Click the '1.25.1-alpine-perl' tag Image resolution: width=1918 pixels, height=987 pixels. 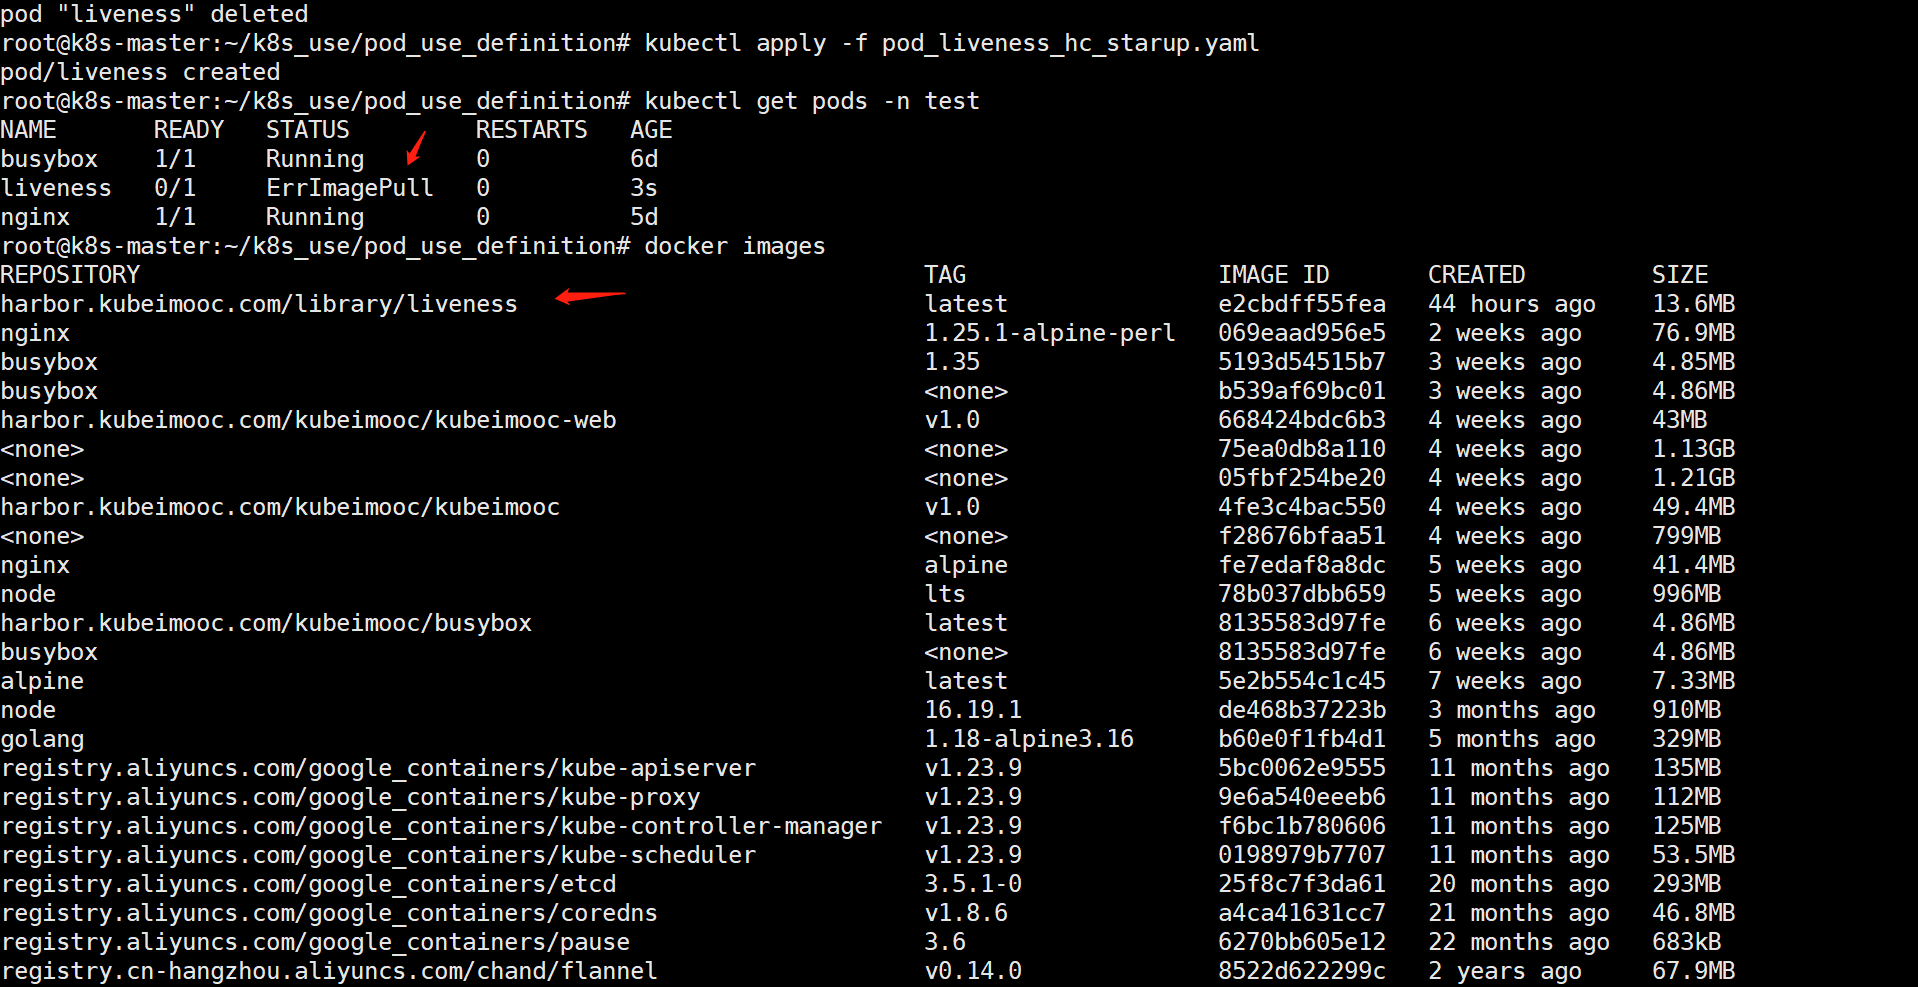coord(1050,333)
